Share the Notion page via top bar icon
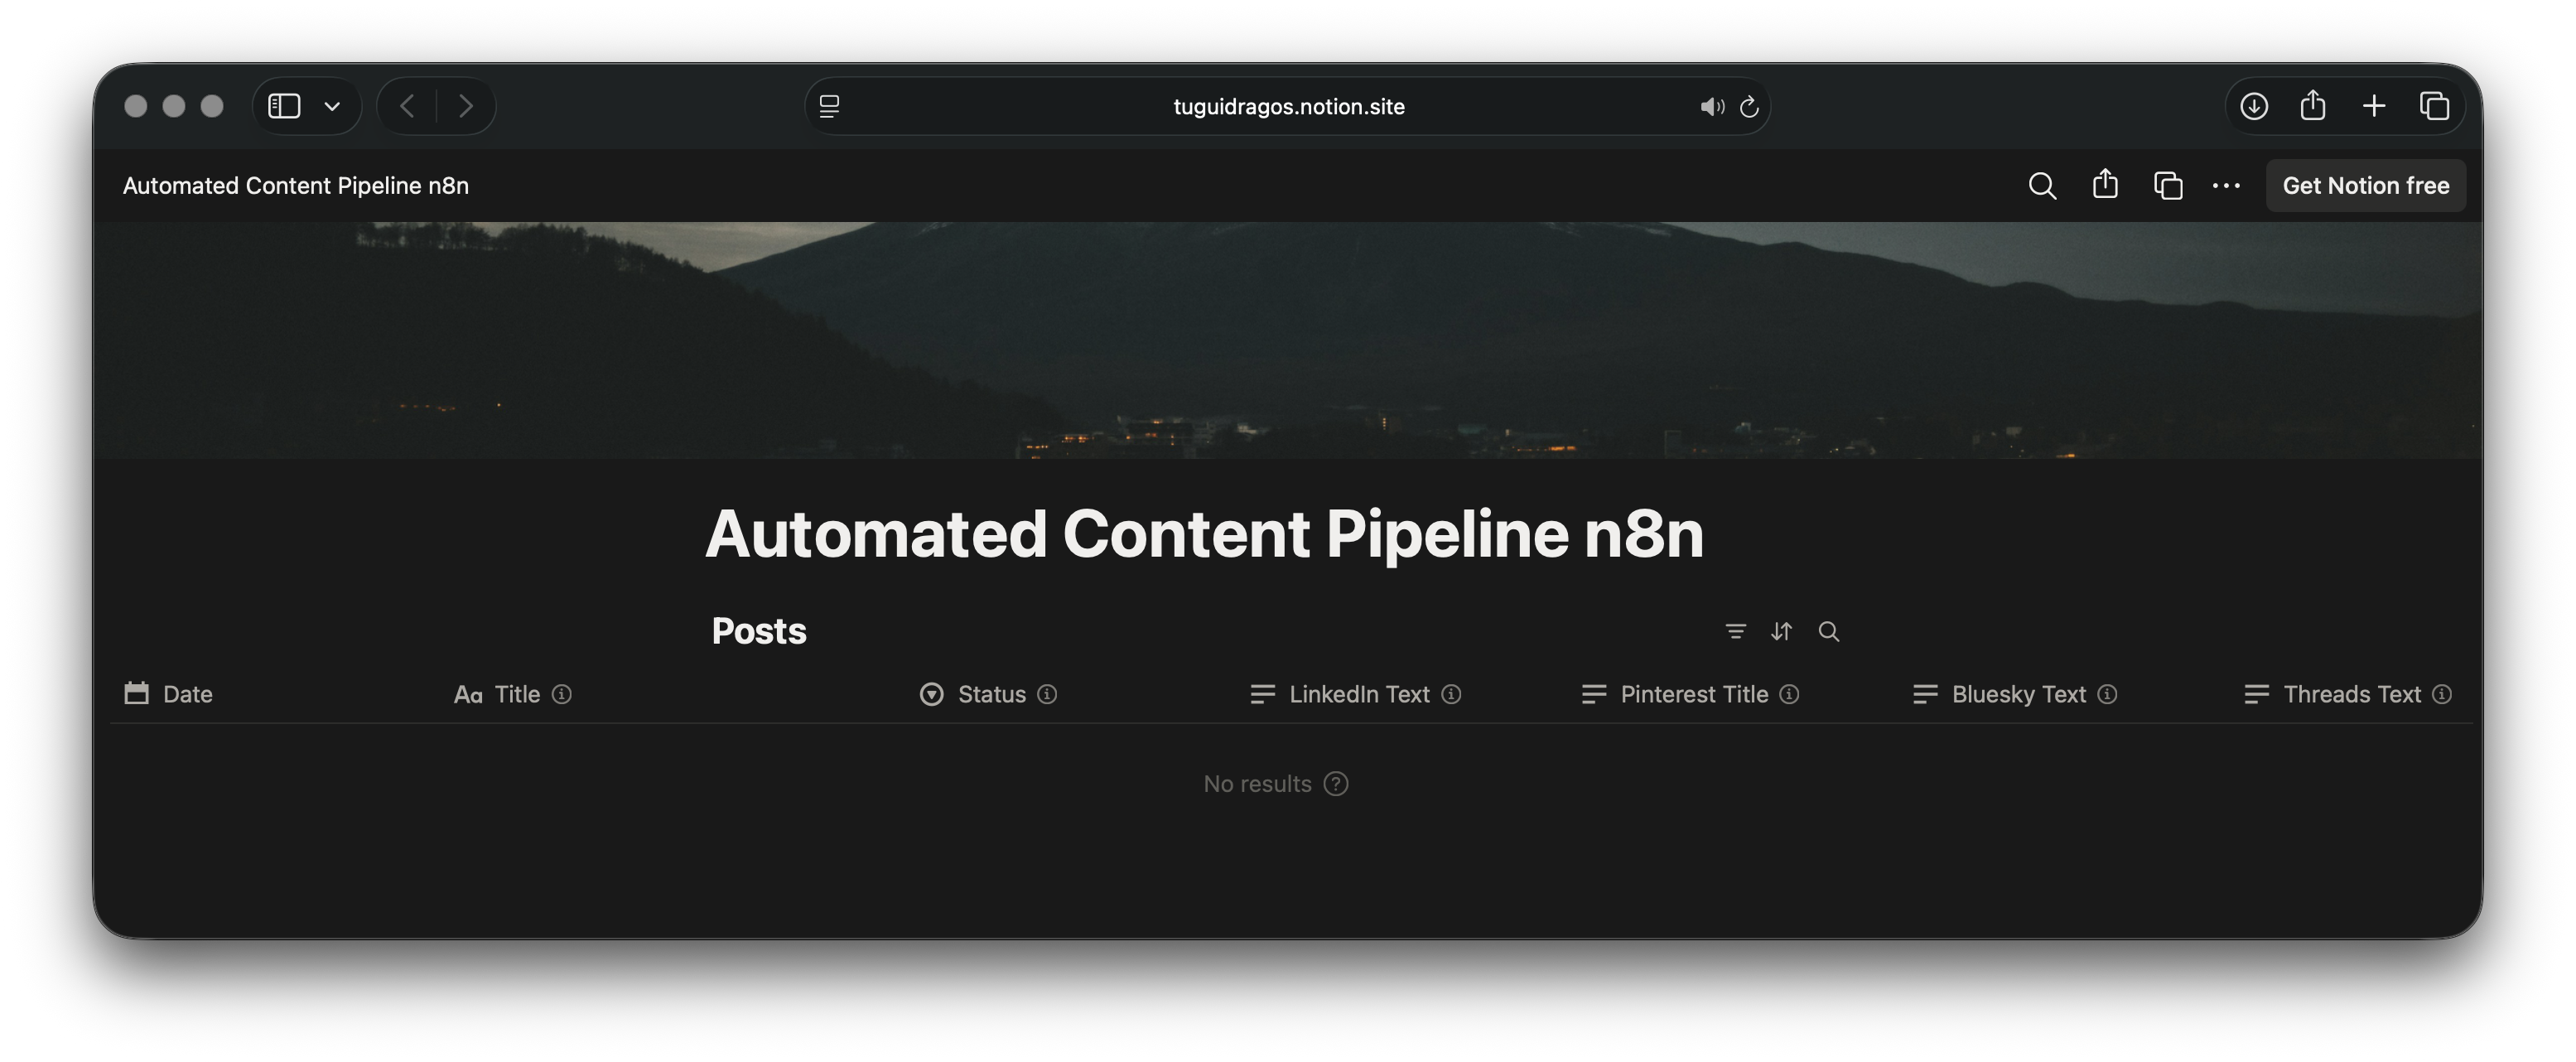Image resolution: width=2576 pixels, height=1062 pixels. (2105, 184)
